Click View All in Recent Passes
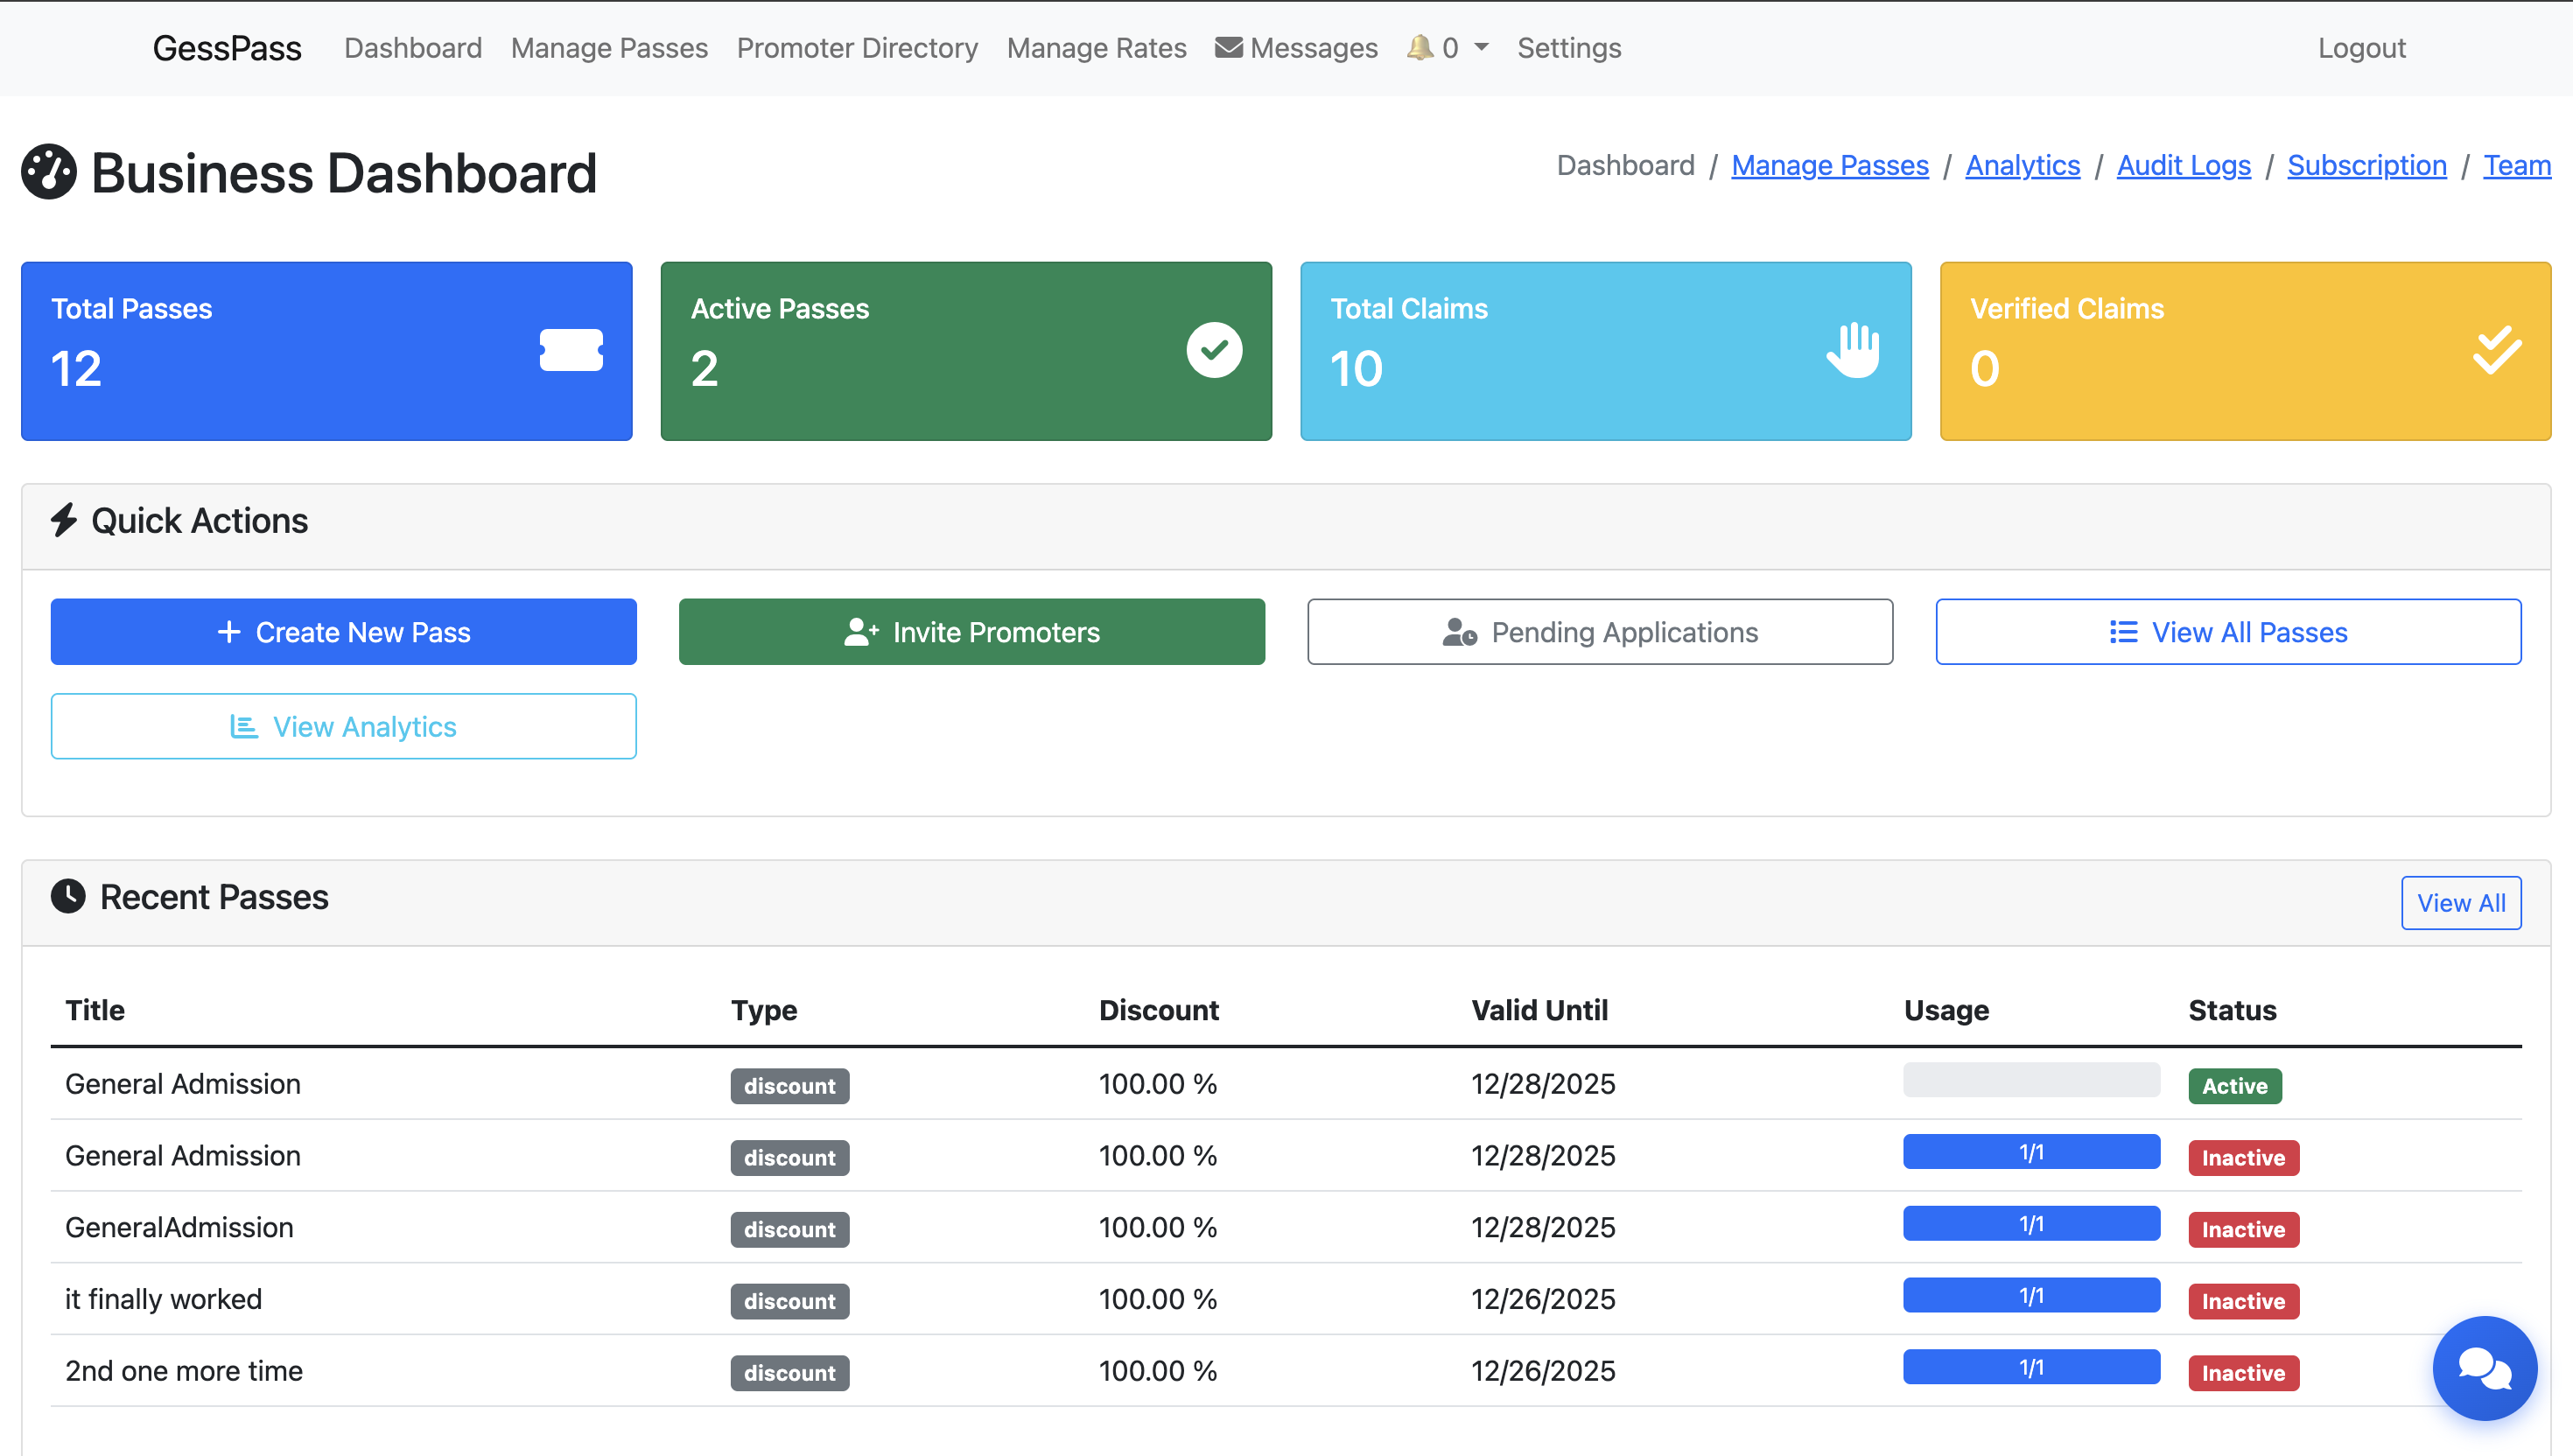Screen dimensions: 2573x1456 [x=2461, y=902]
